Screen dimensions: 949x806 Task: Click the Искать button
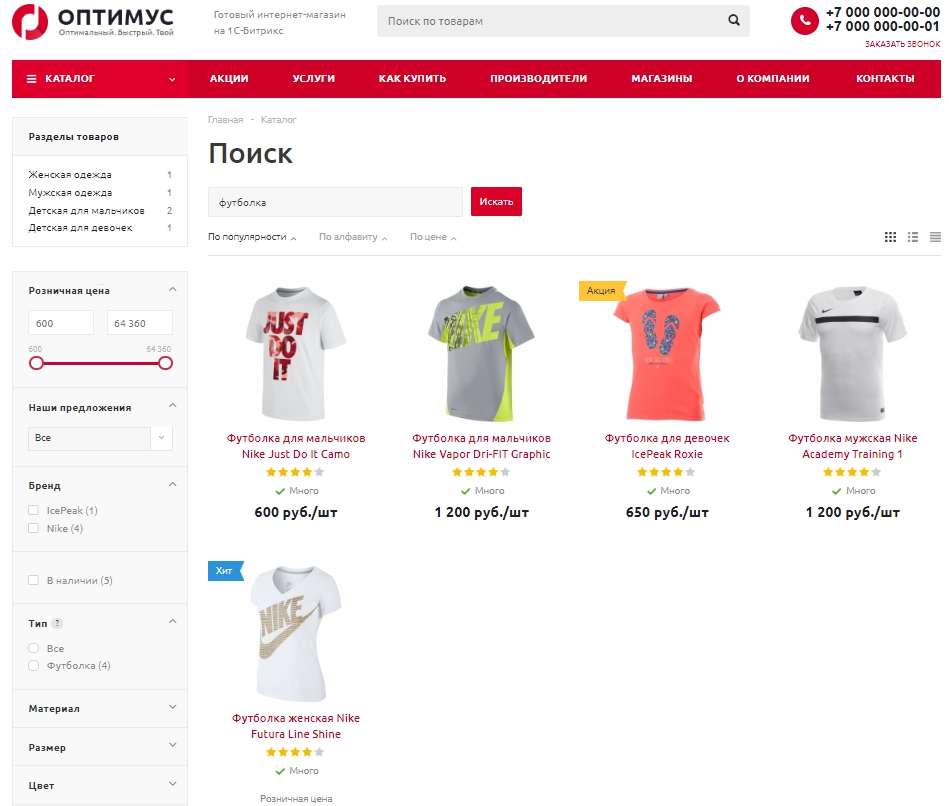click(x=496, y=202)
